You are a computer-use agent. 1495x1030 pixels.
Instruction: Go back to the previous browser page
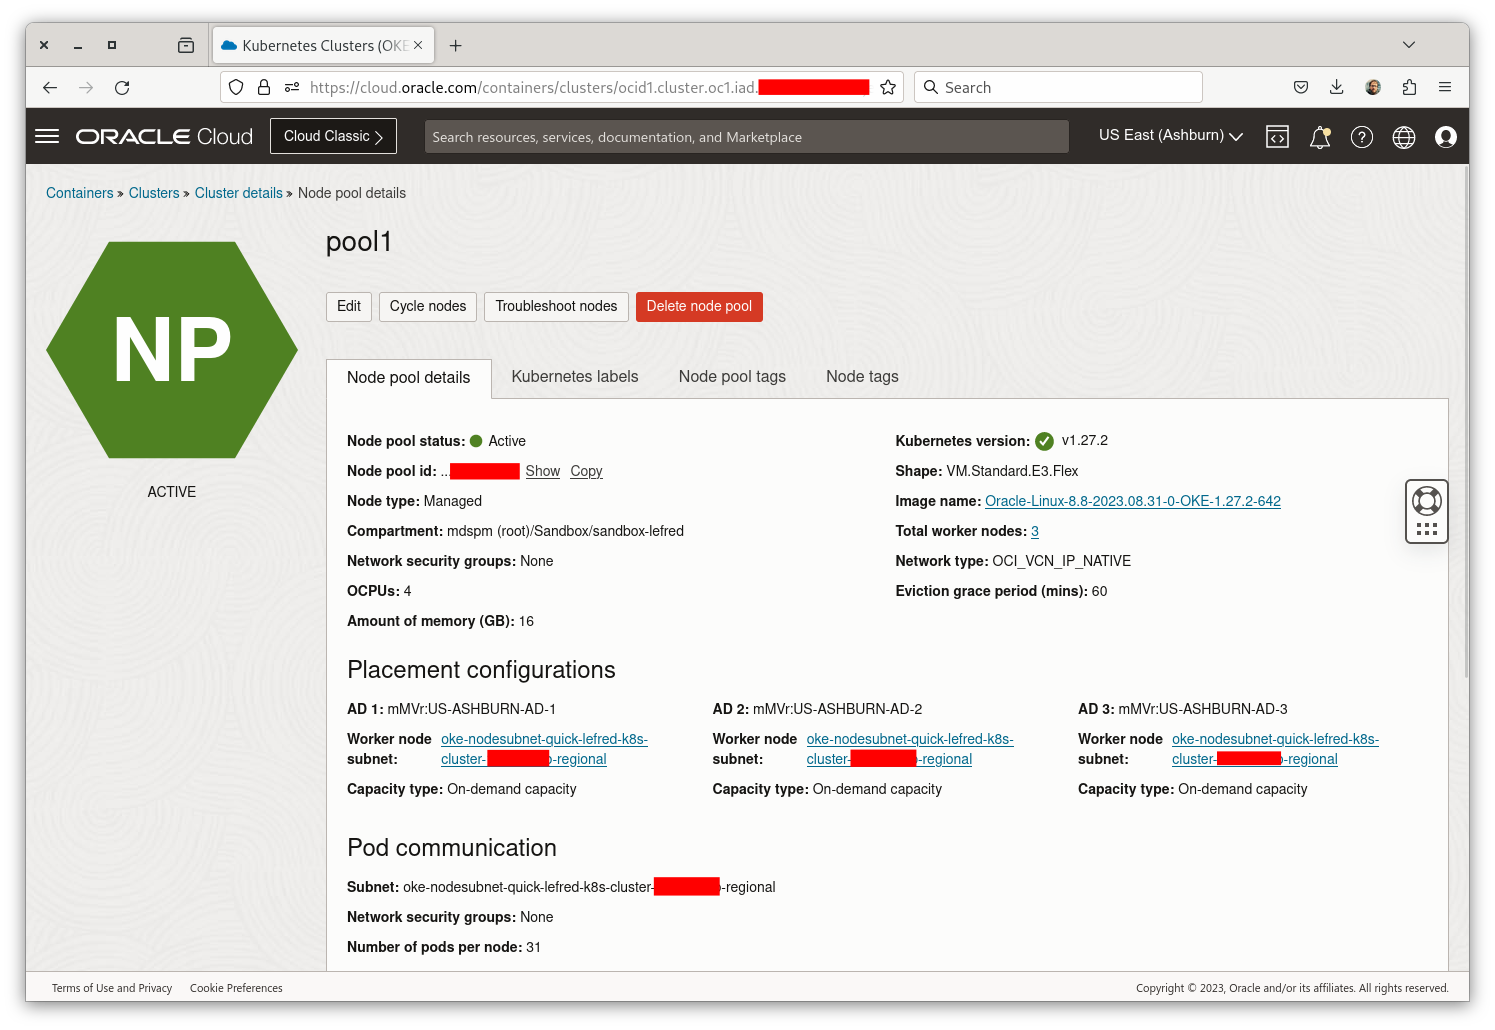pyautogui.click(x=50, y=87)
